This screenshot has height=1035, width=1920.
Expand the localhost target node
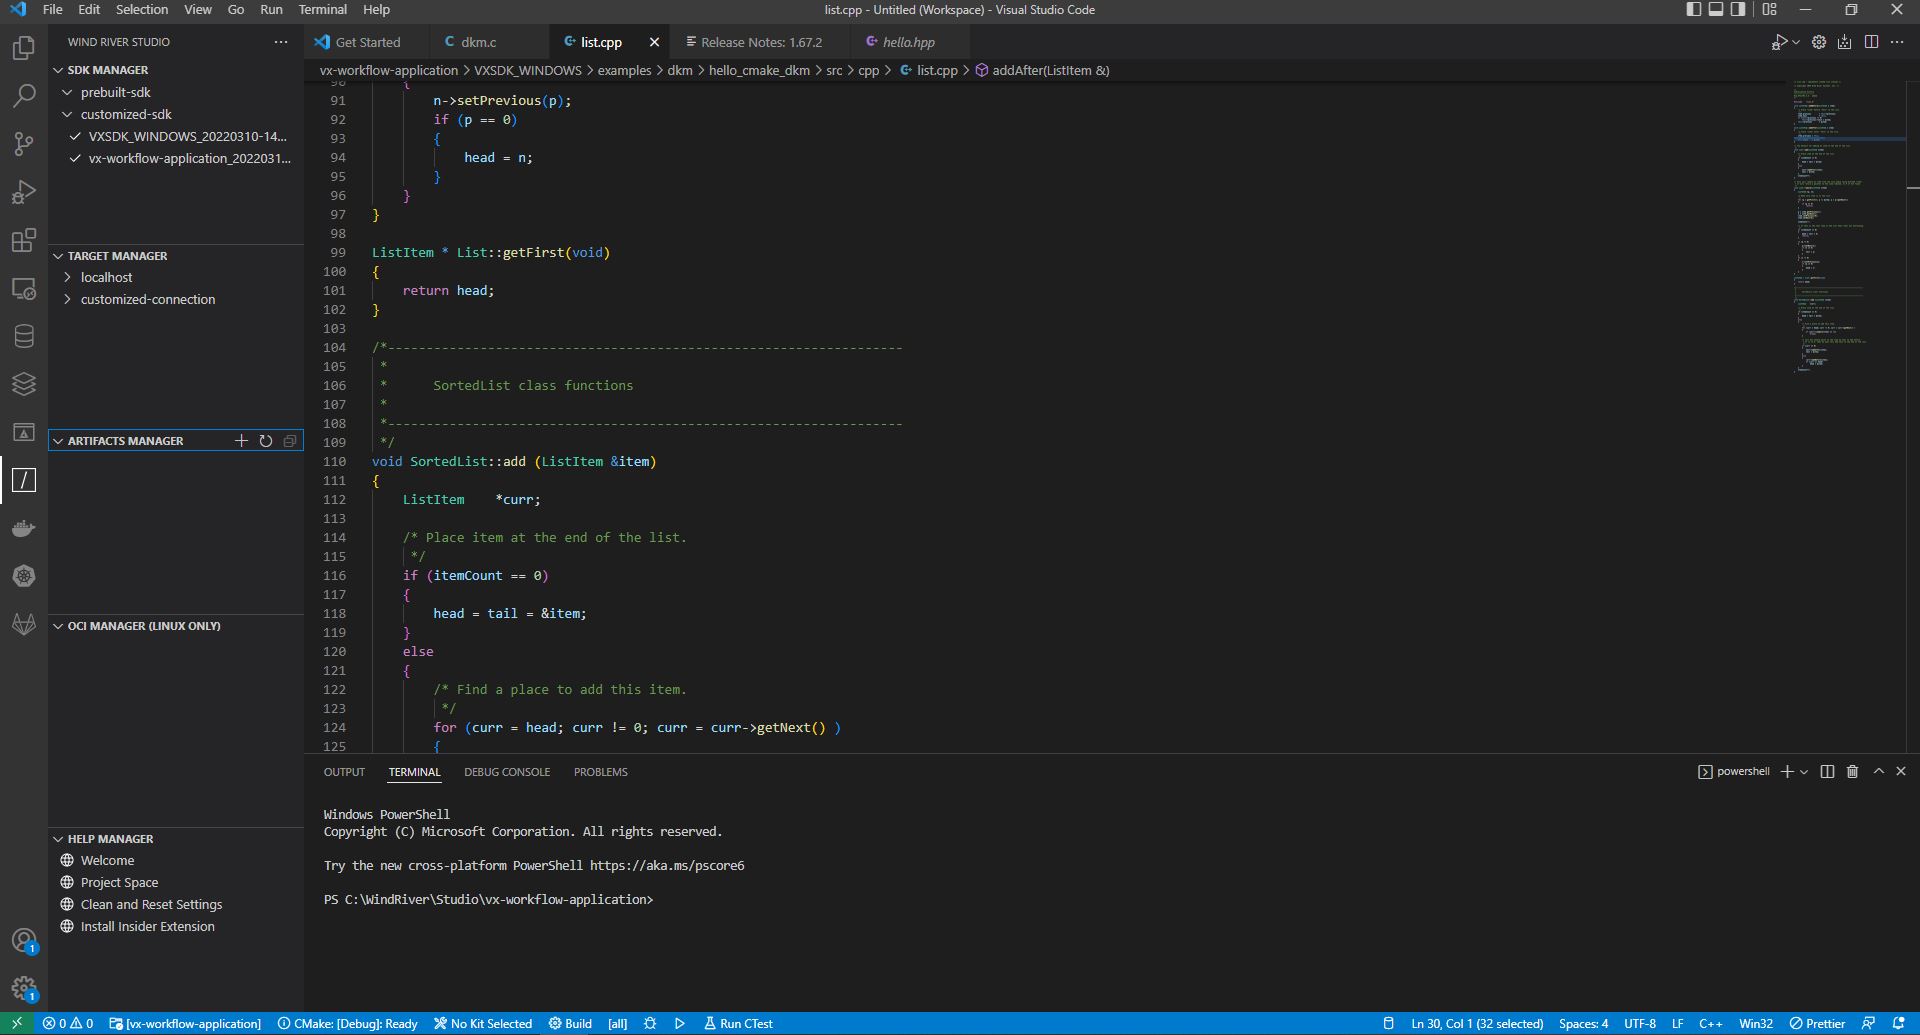[68, 278]
